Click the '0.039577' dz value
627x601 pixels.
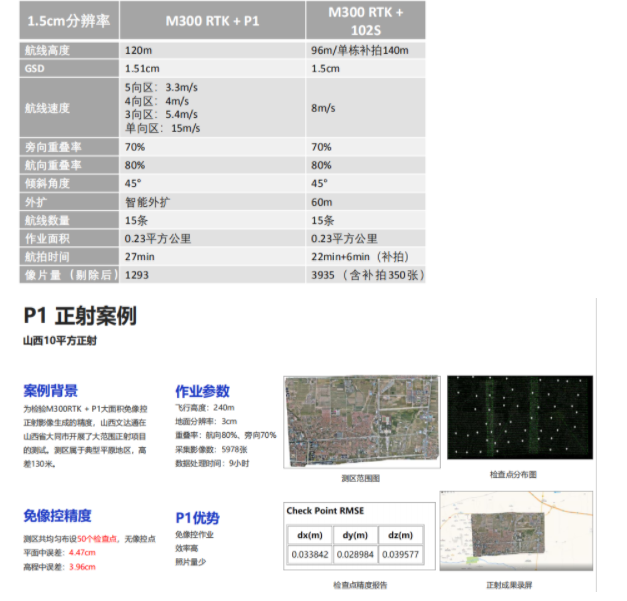point(401,555)
